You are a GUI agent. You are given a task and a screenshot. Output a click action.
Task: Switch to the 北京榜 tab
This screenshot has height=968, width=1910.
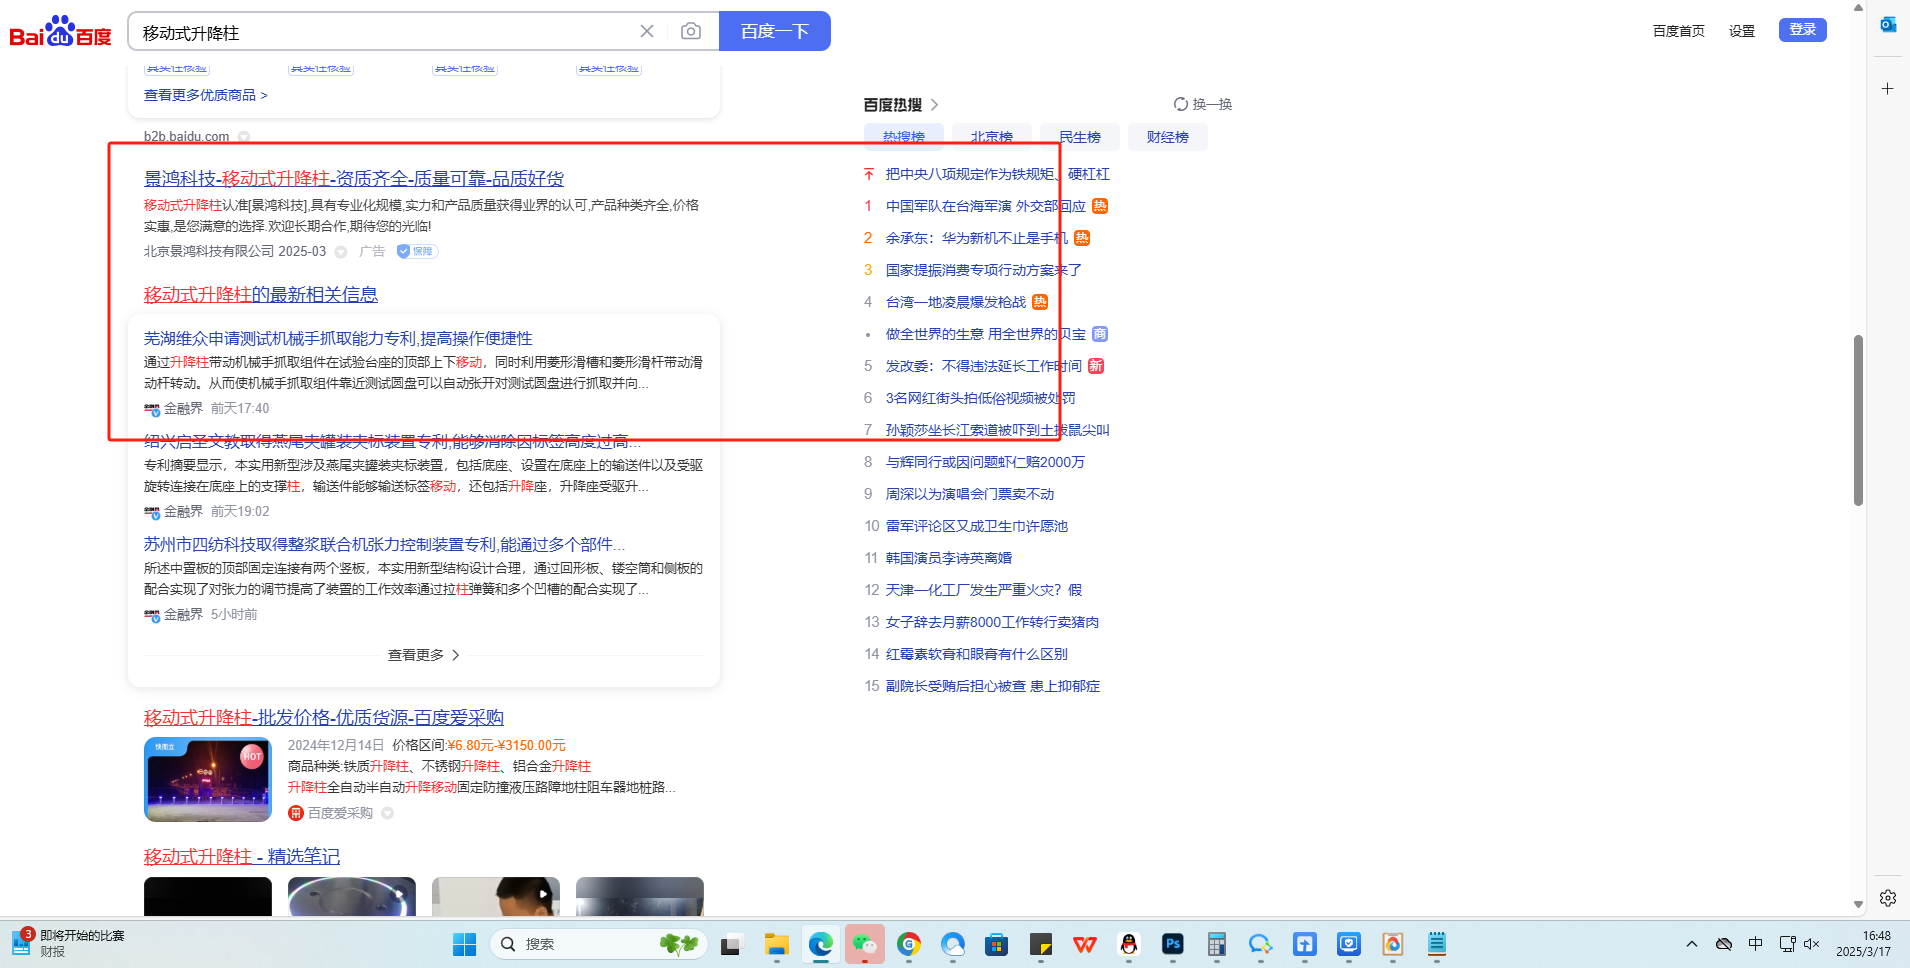point(991,137)
